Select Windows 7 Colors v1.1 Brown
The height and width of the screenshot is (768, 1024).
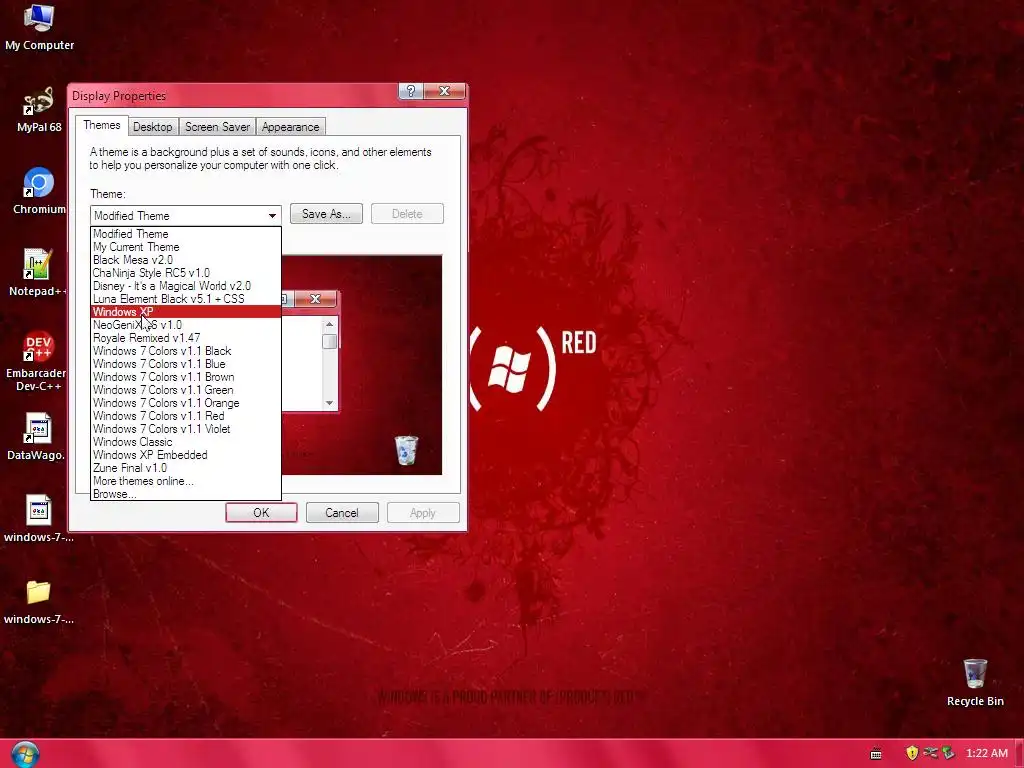185,377
